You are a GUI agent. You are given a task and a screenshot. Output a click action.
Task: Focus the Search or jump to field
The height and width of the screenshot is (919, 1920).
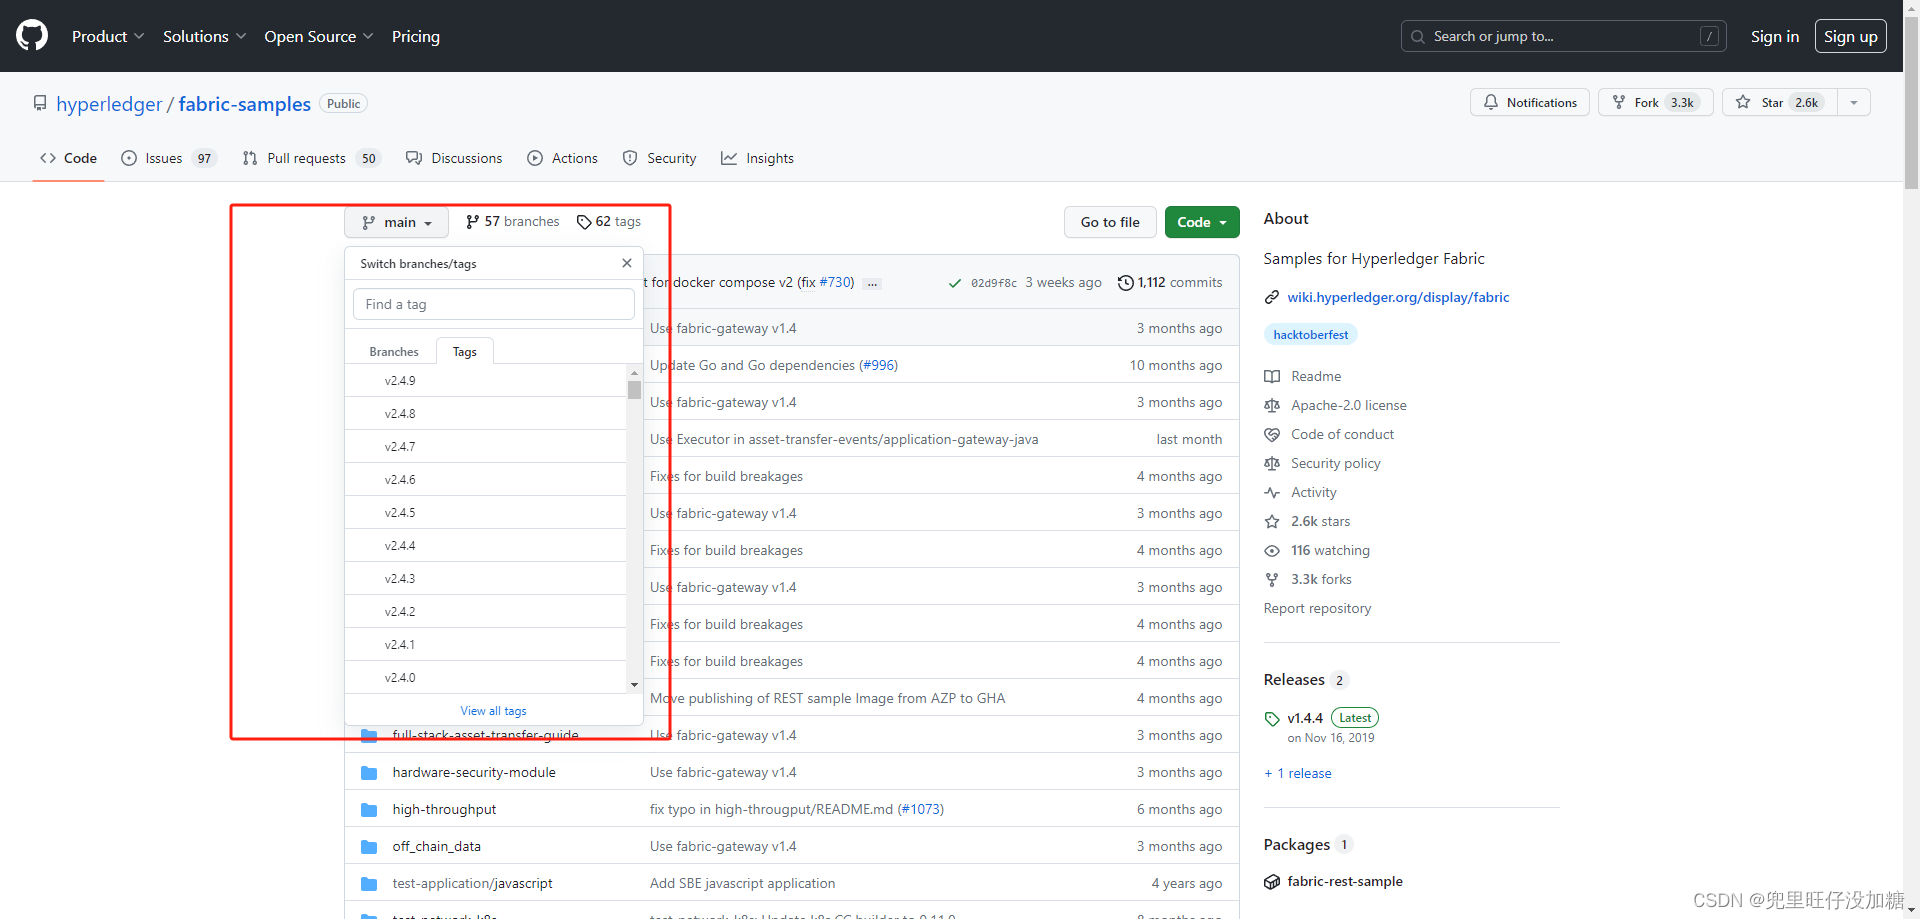click(x=1563, y=36)
